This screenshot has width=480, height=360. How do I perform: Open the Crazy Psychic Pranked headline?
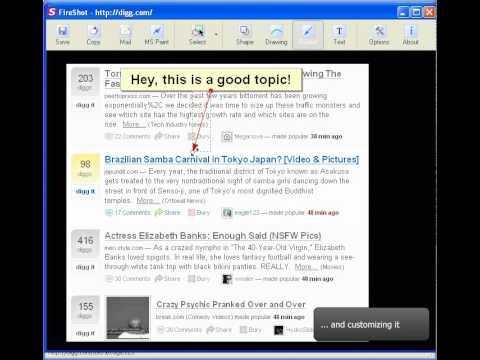[x=231, y=304]
